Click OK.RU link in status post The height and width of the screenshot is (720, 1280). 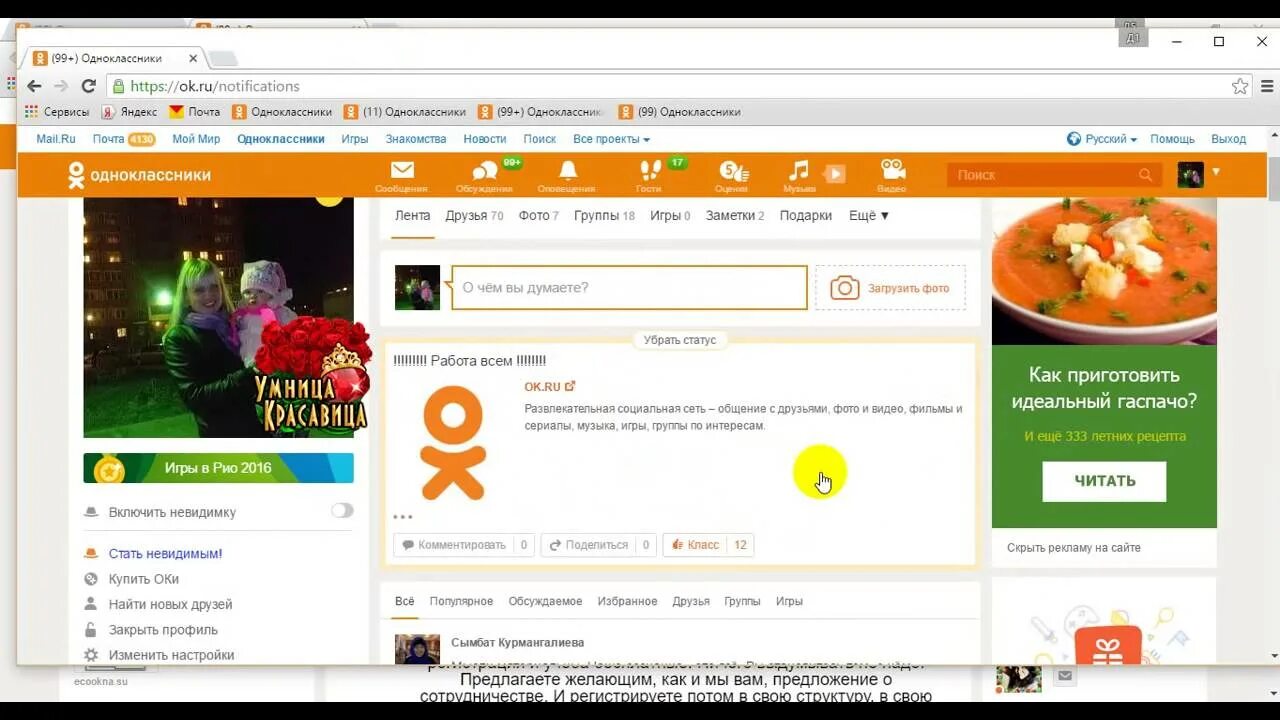(x=549, y=386)
